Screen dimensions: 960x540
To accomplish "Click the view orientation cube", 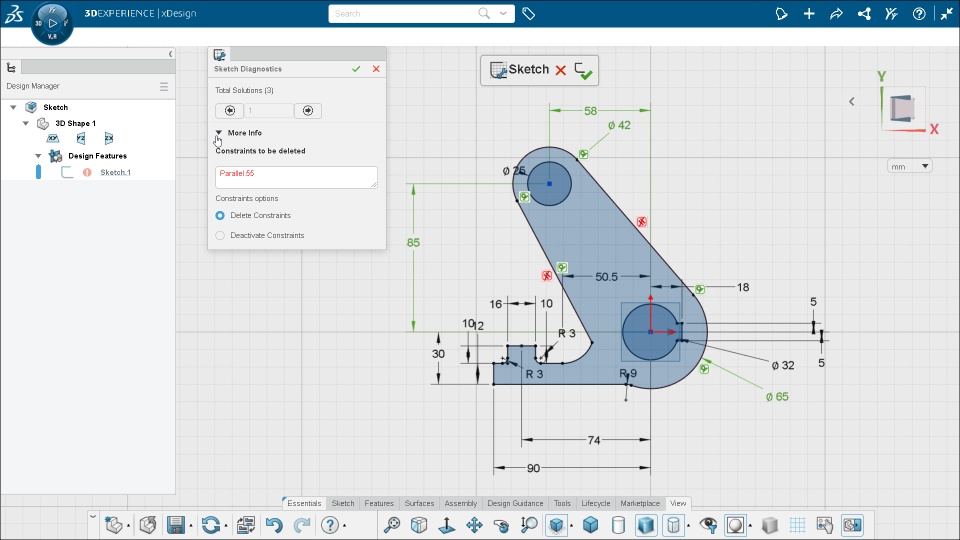I will pyautogui.click(x=902, y=108).
